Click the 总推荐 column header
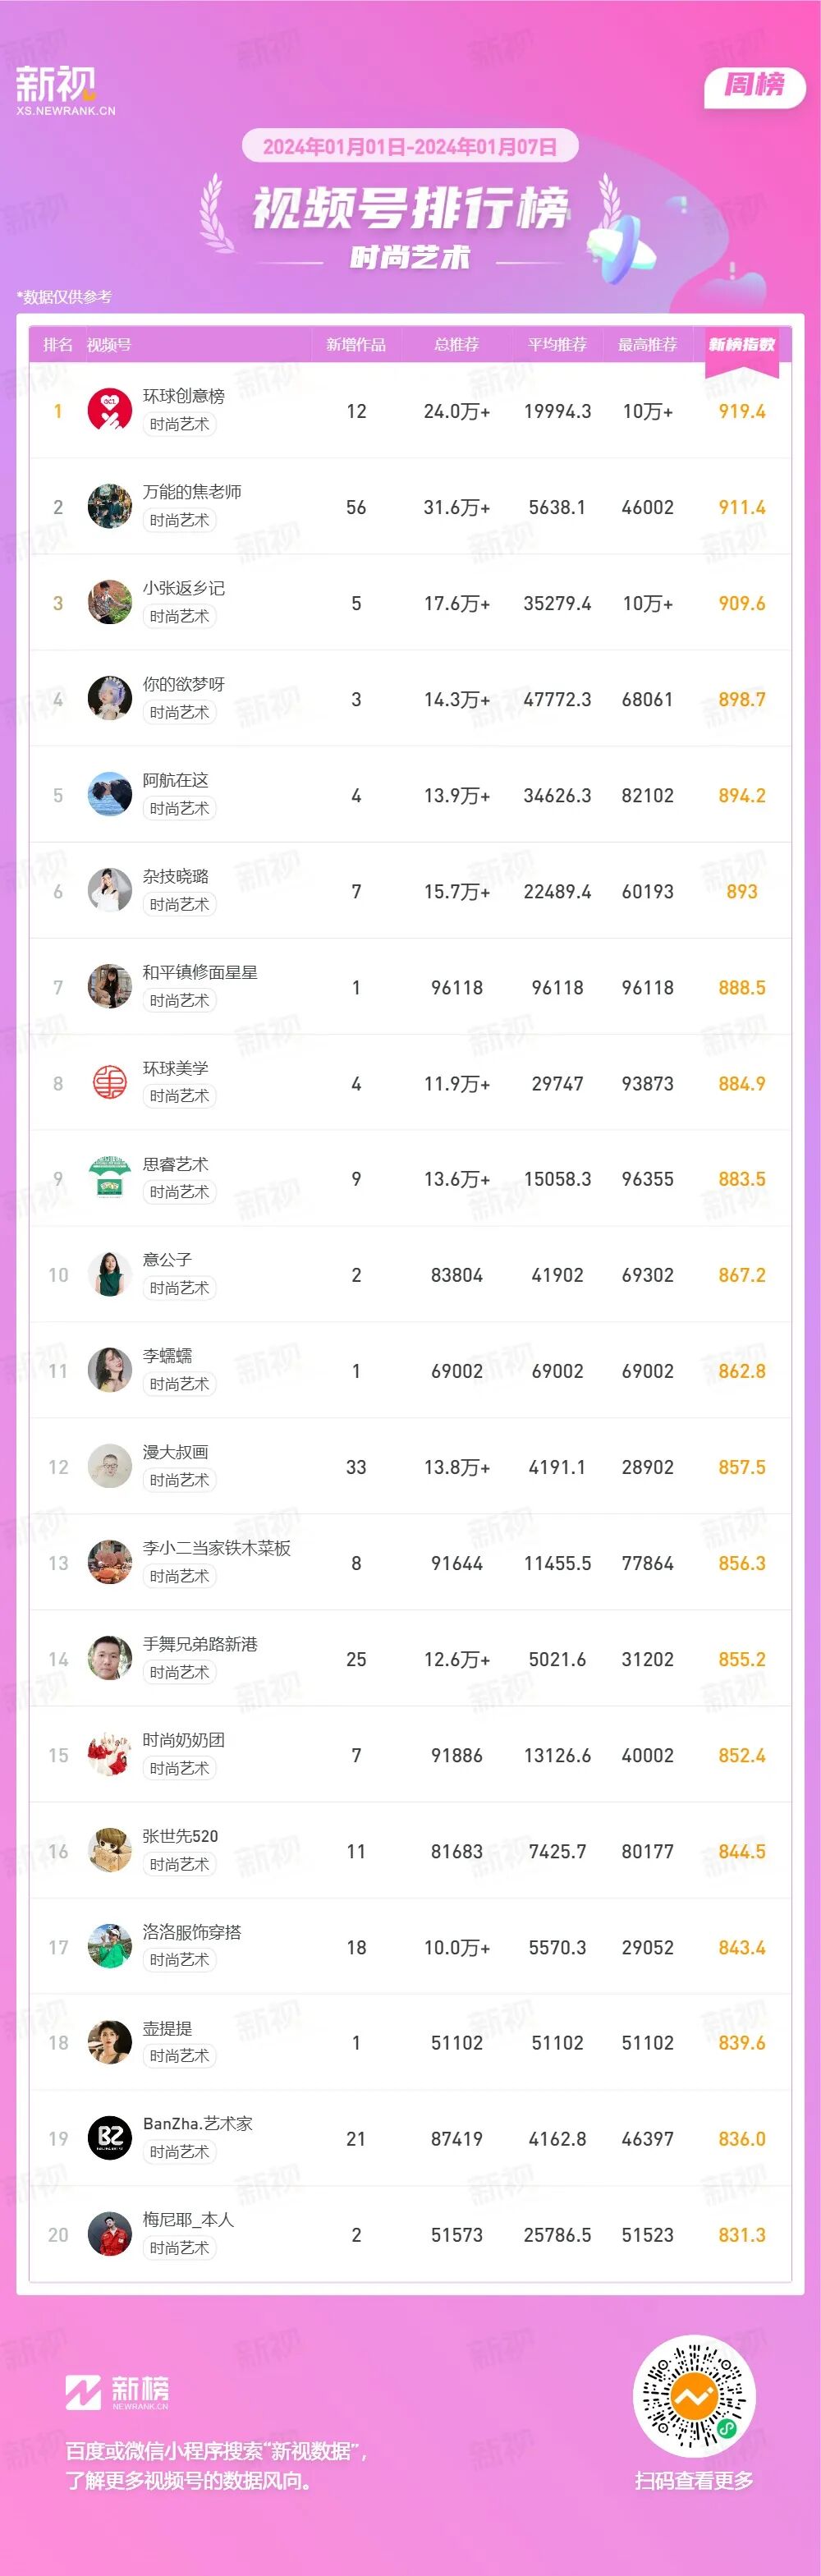 click(x=456, y=345)
